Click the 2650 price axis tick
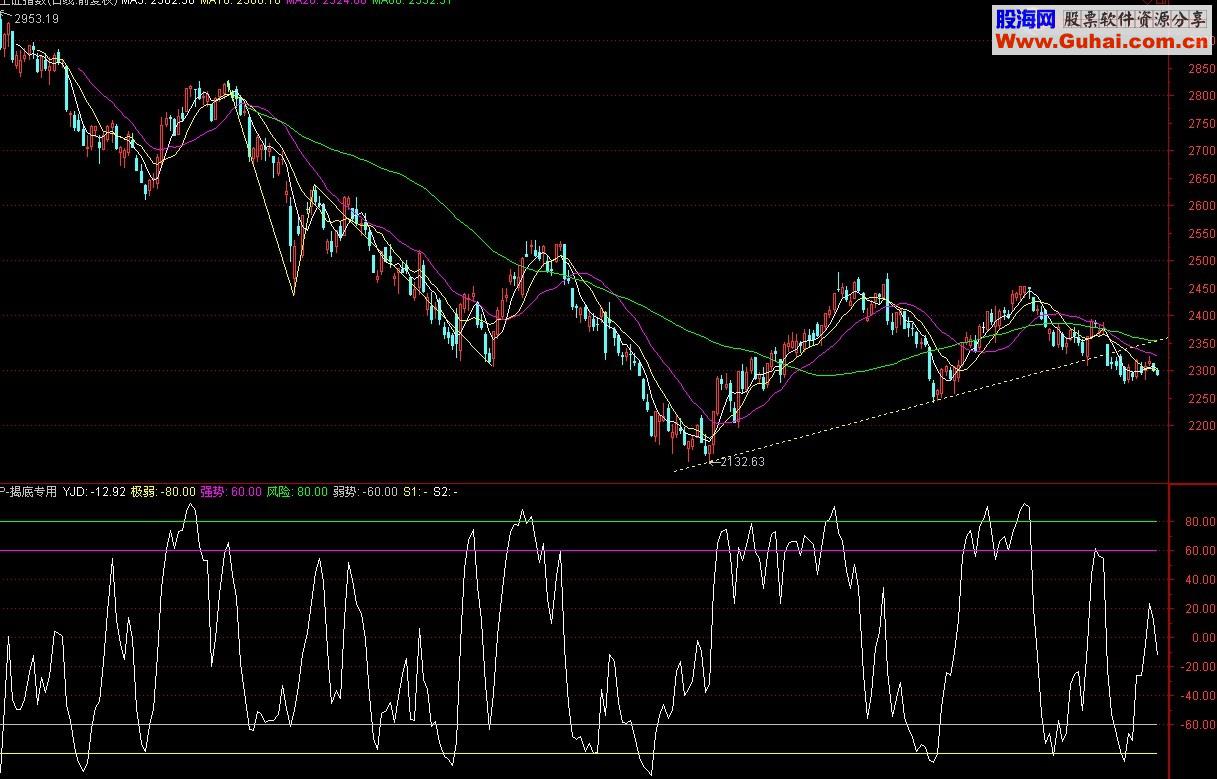The image size is (1217, 779). 1200,179
